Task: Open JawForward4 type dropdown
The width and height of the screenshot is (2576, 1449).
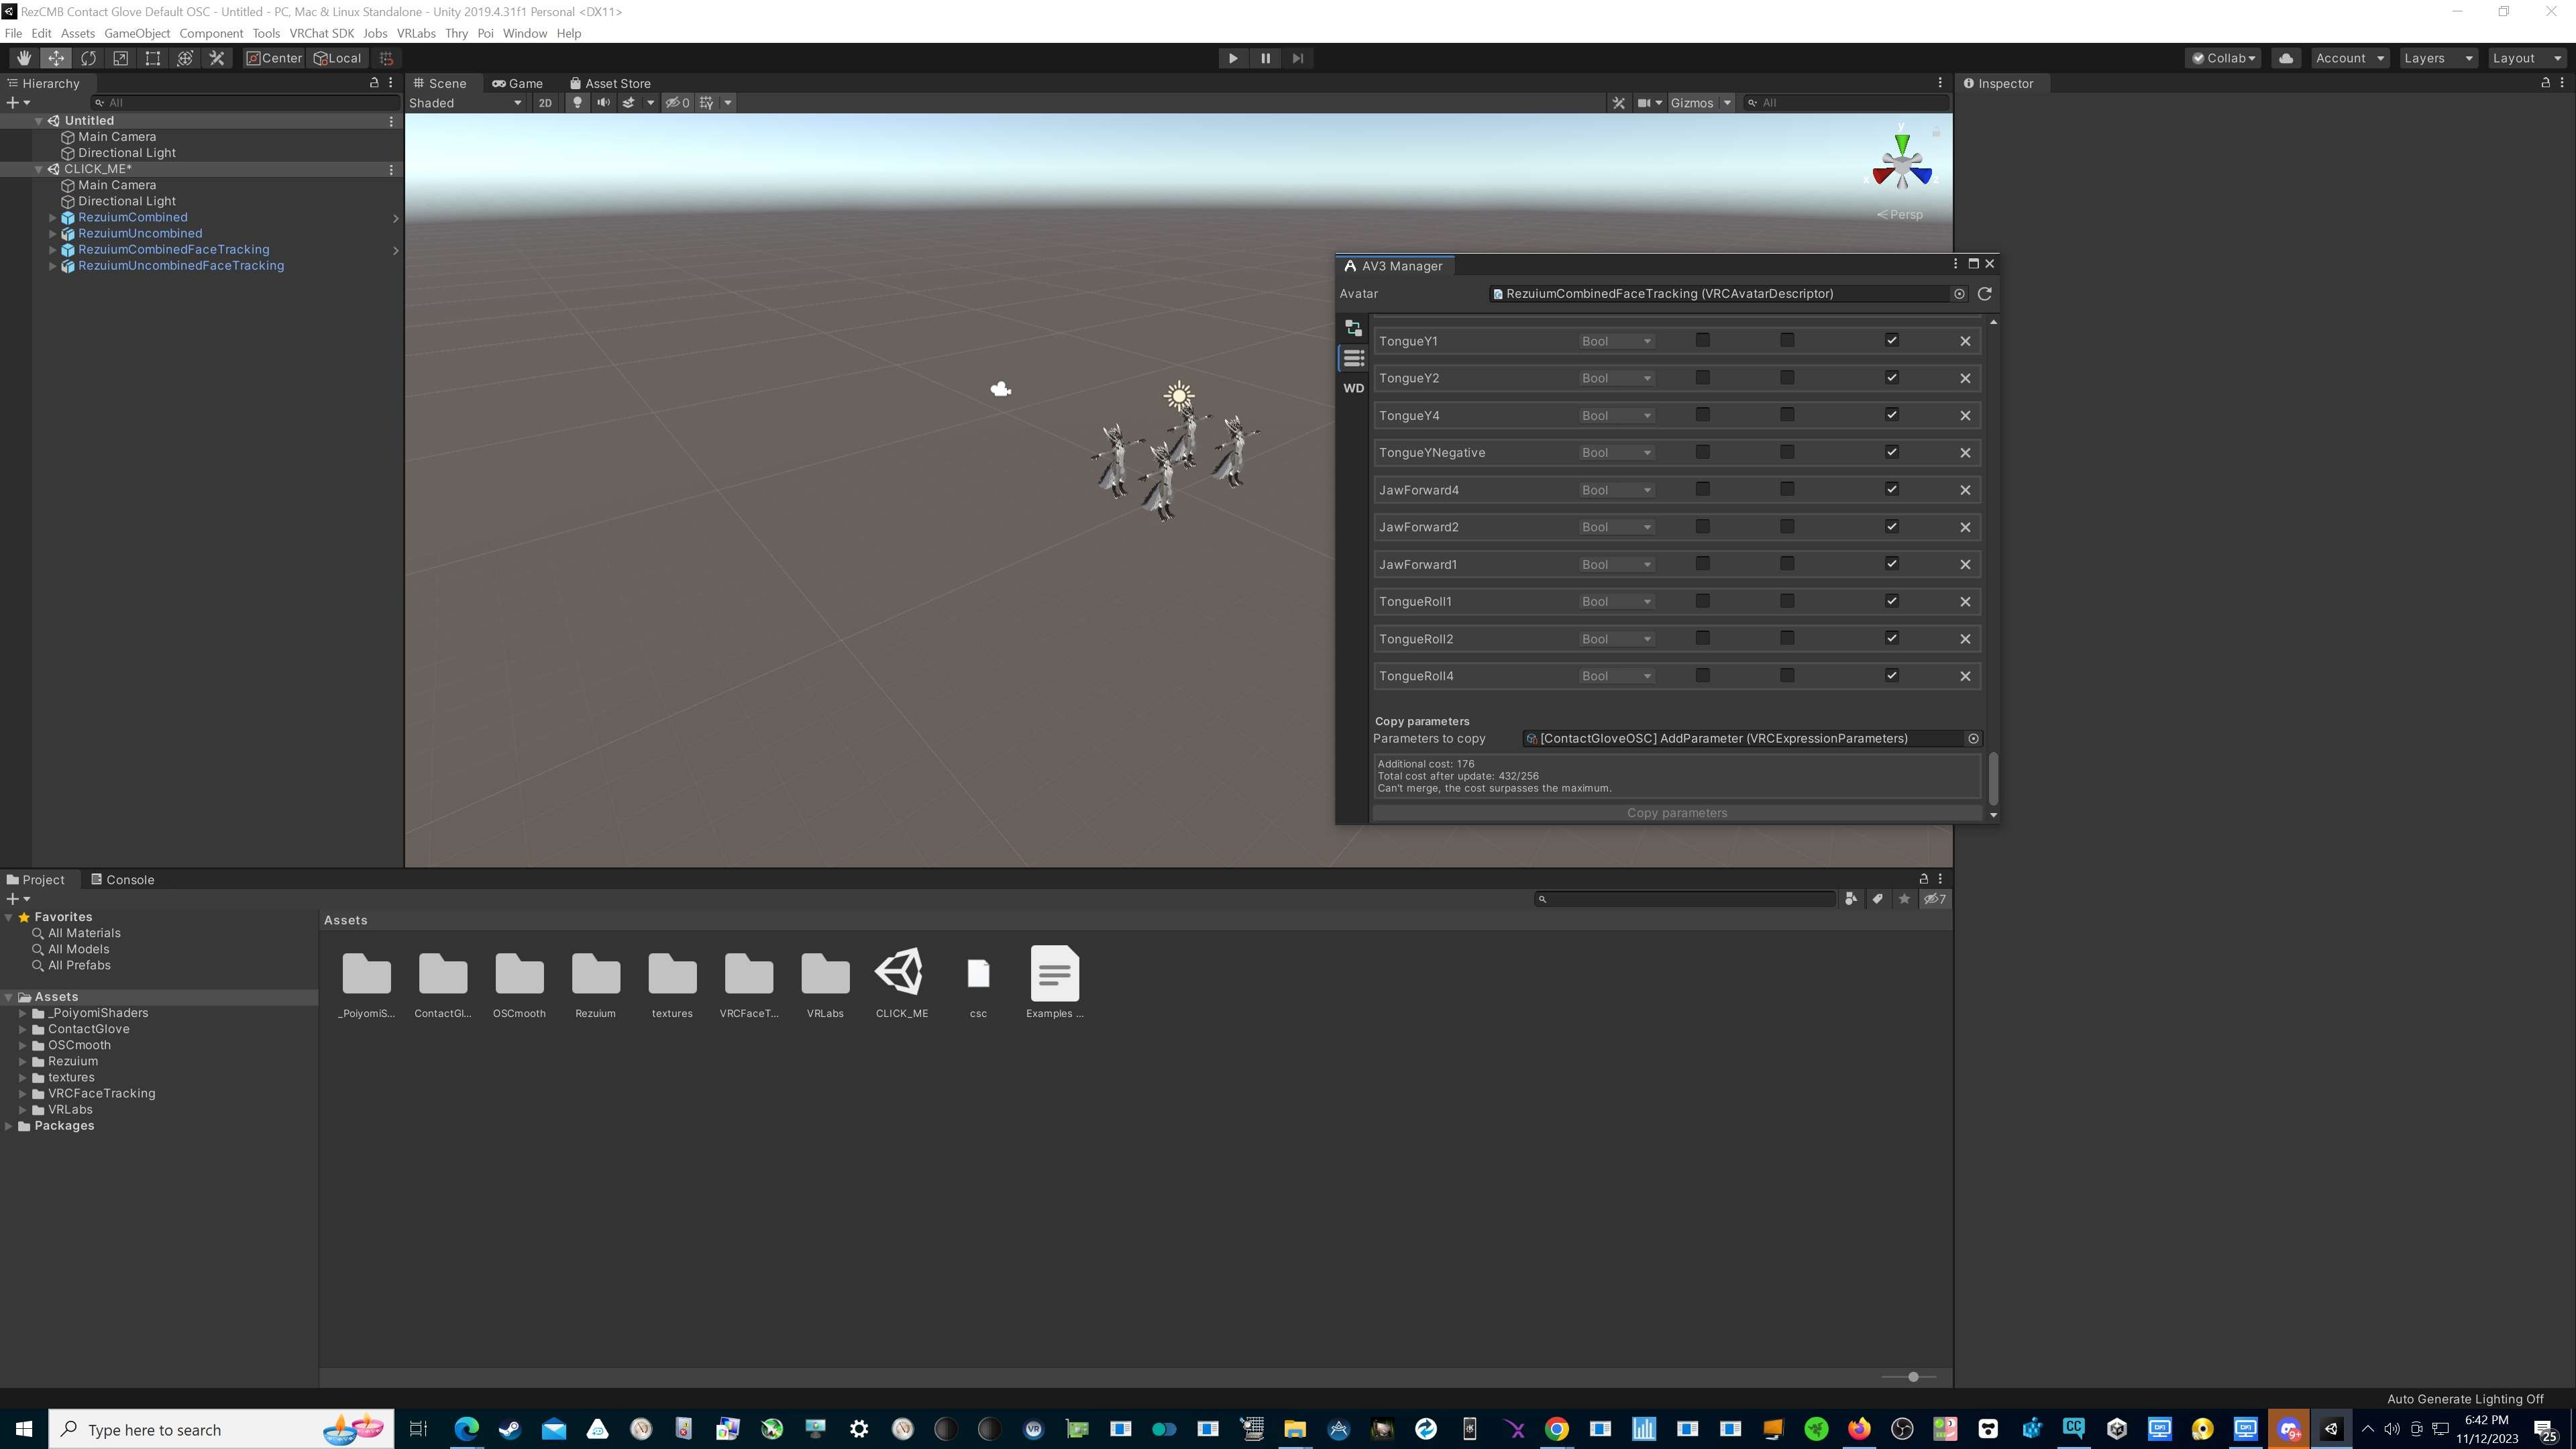Action: 1616,490
